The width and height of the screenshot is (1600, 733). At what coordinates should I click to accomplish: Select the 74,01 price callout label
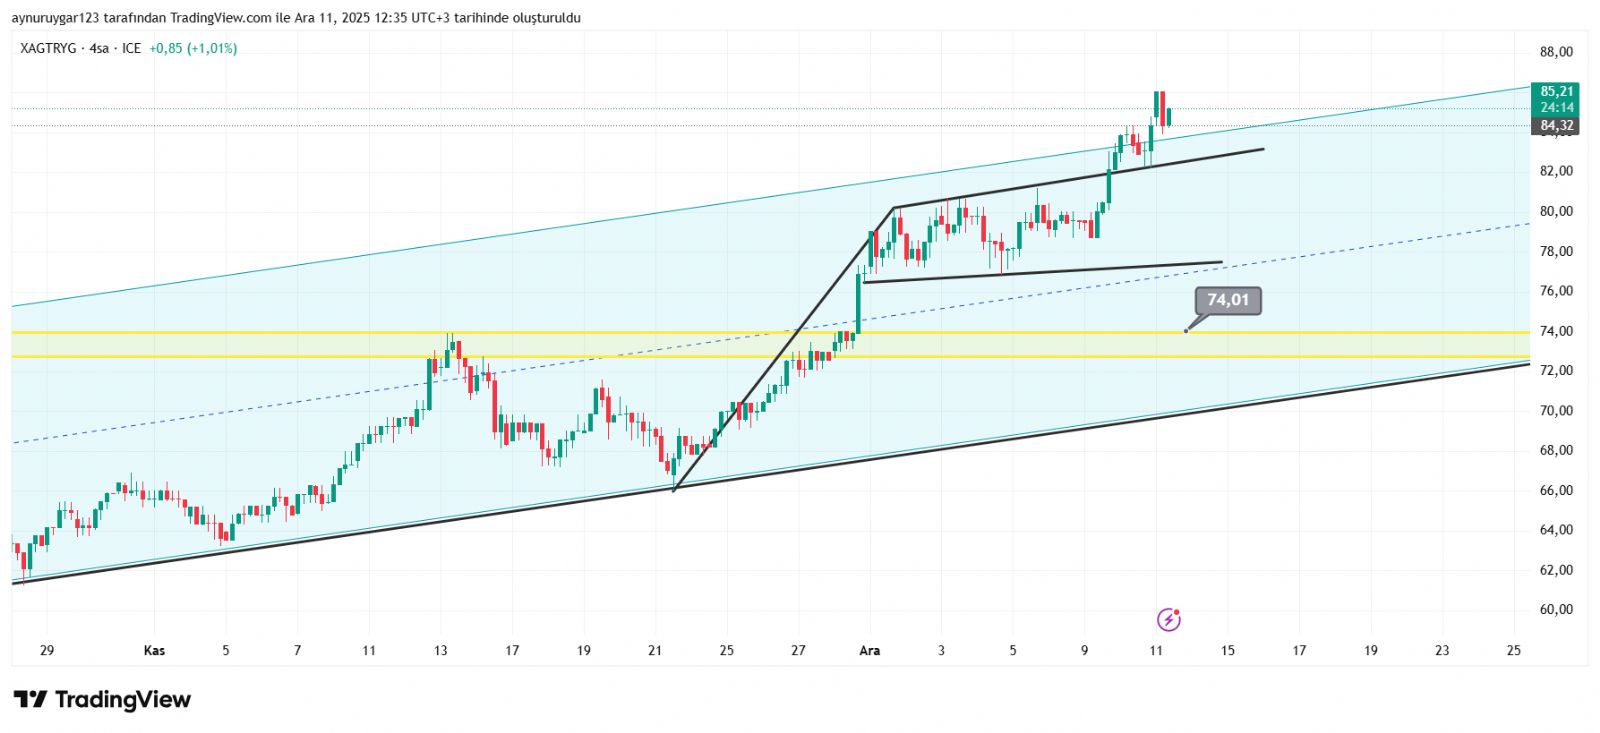pos(1228,300)
